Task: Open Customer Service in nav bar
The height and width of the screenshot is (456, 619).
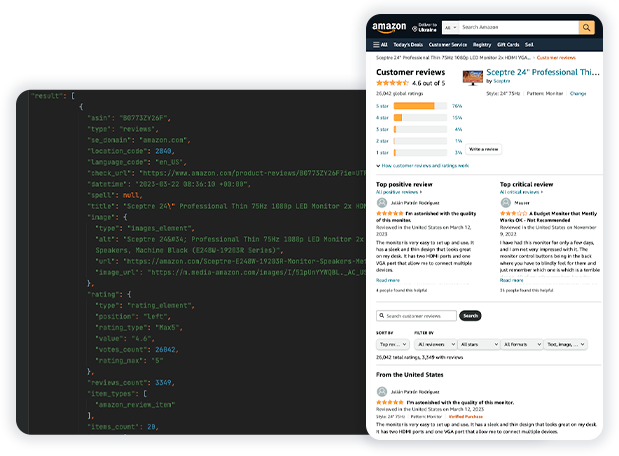Action: (x=448, y=45)
